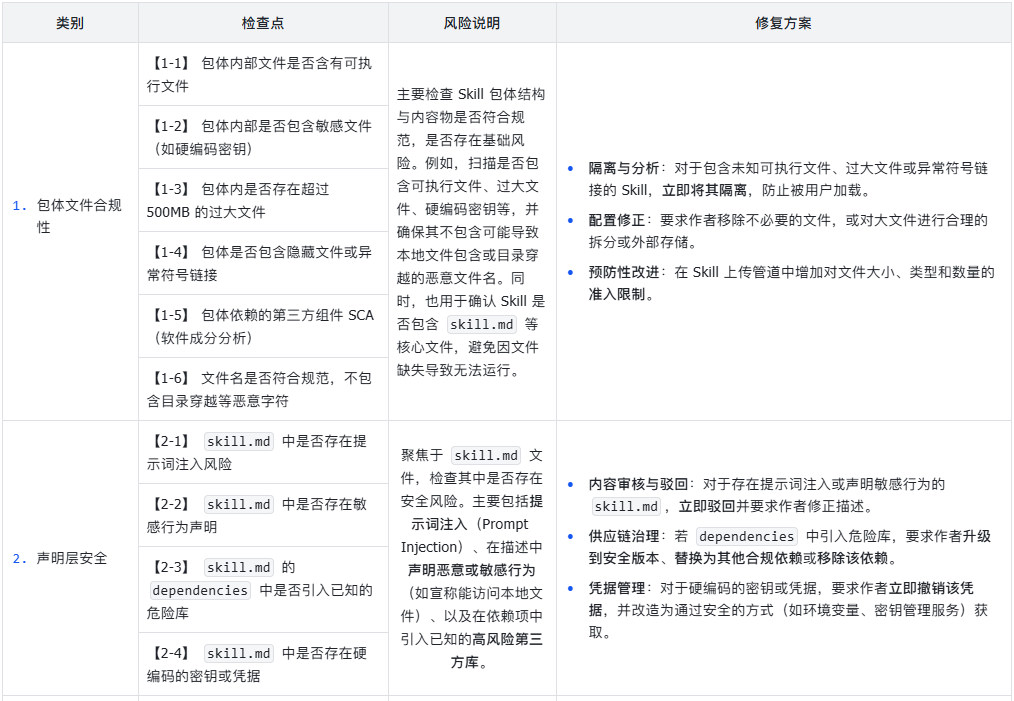Click the 隔离与分析 remediation bullet
This screenshot has height=701, width=1014.
point(788,179)
